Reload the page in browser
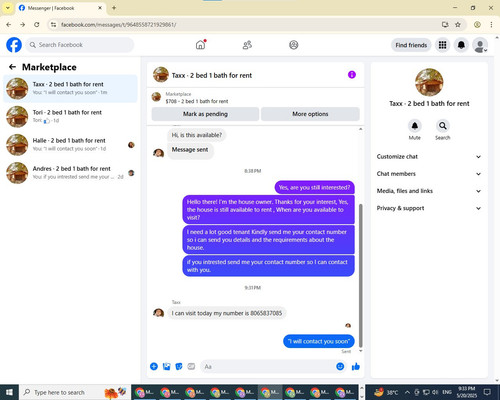This screenshot has height=400, width=500. point(37,25)
